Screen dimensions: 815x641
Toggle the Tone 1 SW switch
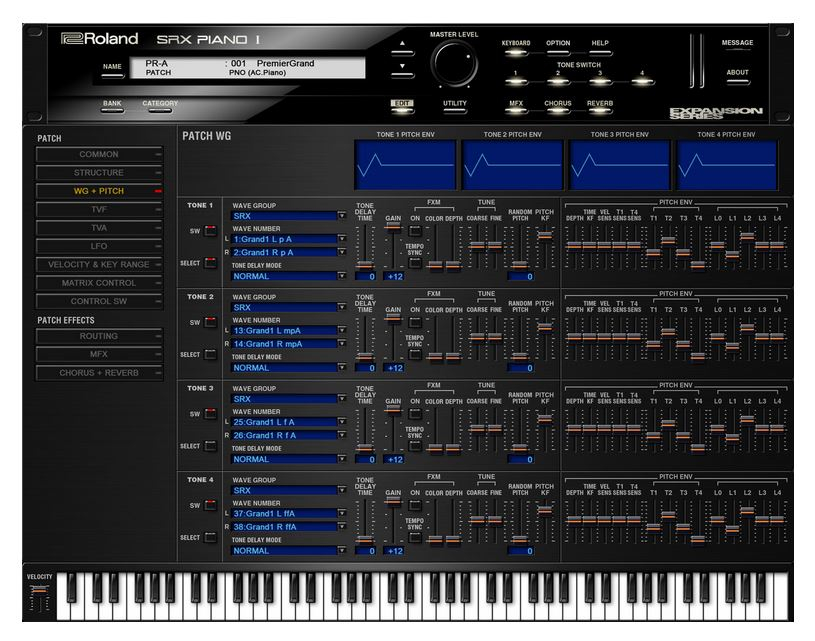[210, 231]
